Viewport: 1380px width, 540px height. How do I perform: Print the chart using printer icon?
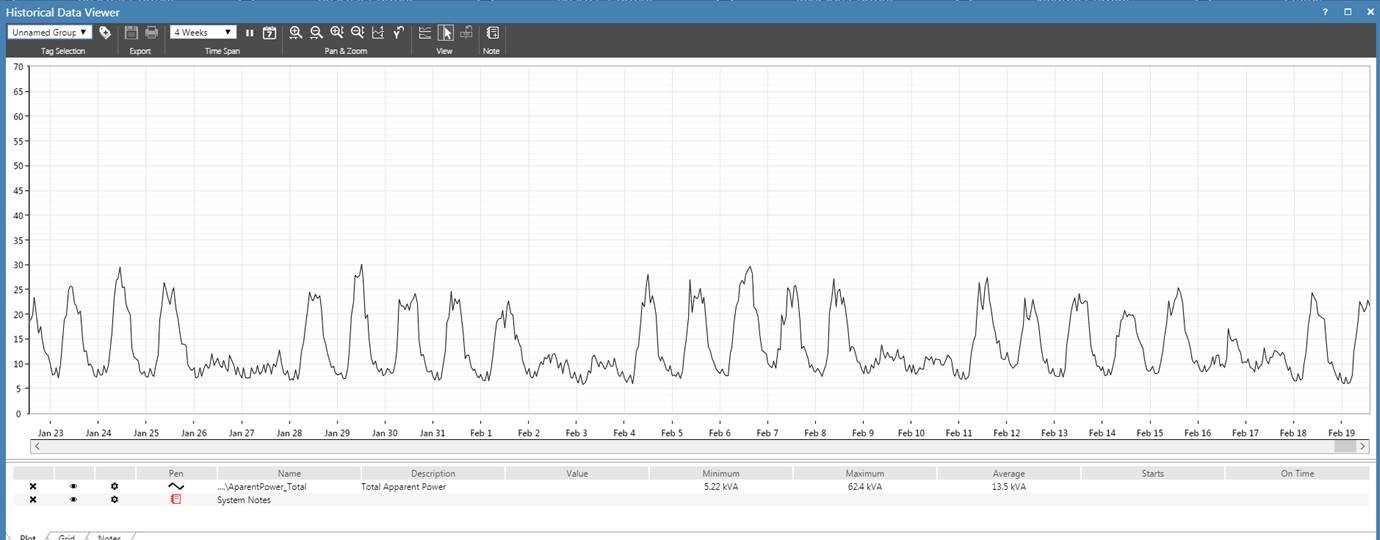(151, 33)
